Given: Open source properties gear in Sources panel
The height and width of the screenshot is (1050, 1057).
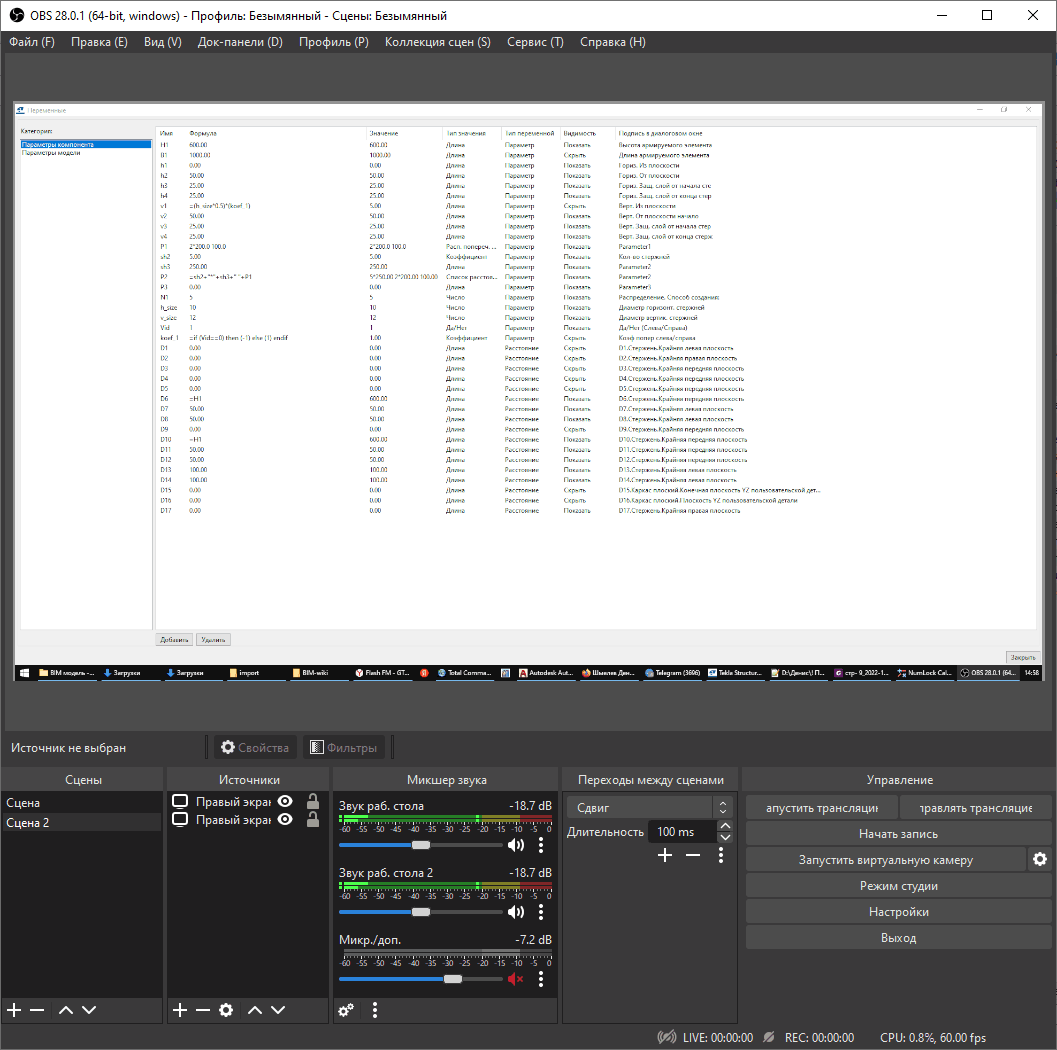Looking at the screenshot, I should pos(226,1010).
